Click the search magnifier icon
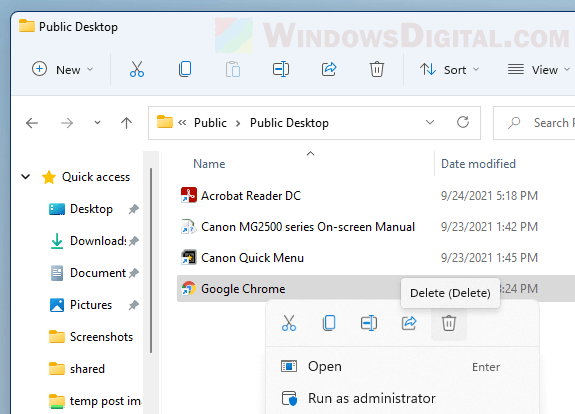 click(x=514, y=123)
